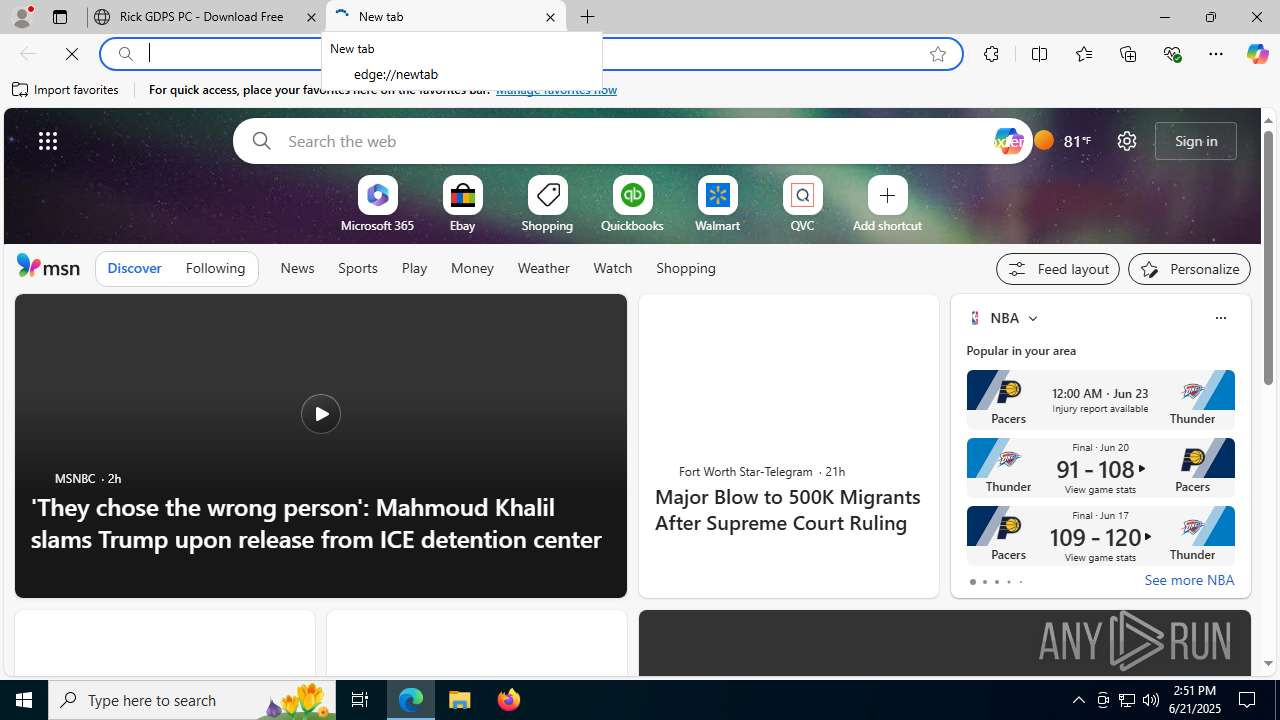Open the Favorites hub

(1083, 54)
